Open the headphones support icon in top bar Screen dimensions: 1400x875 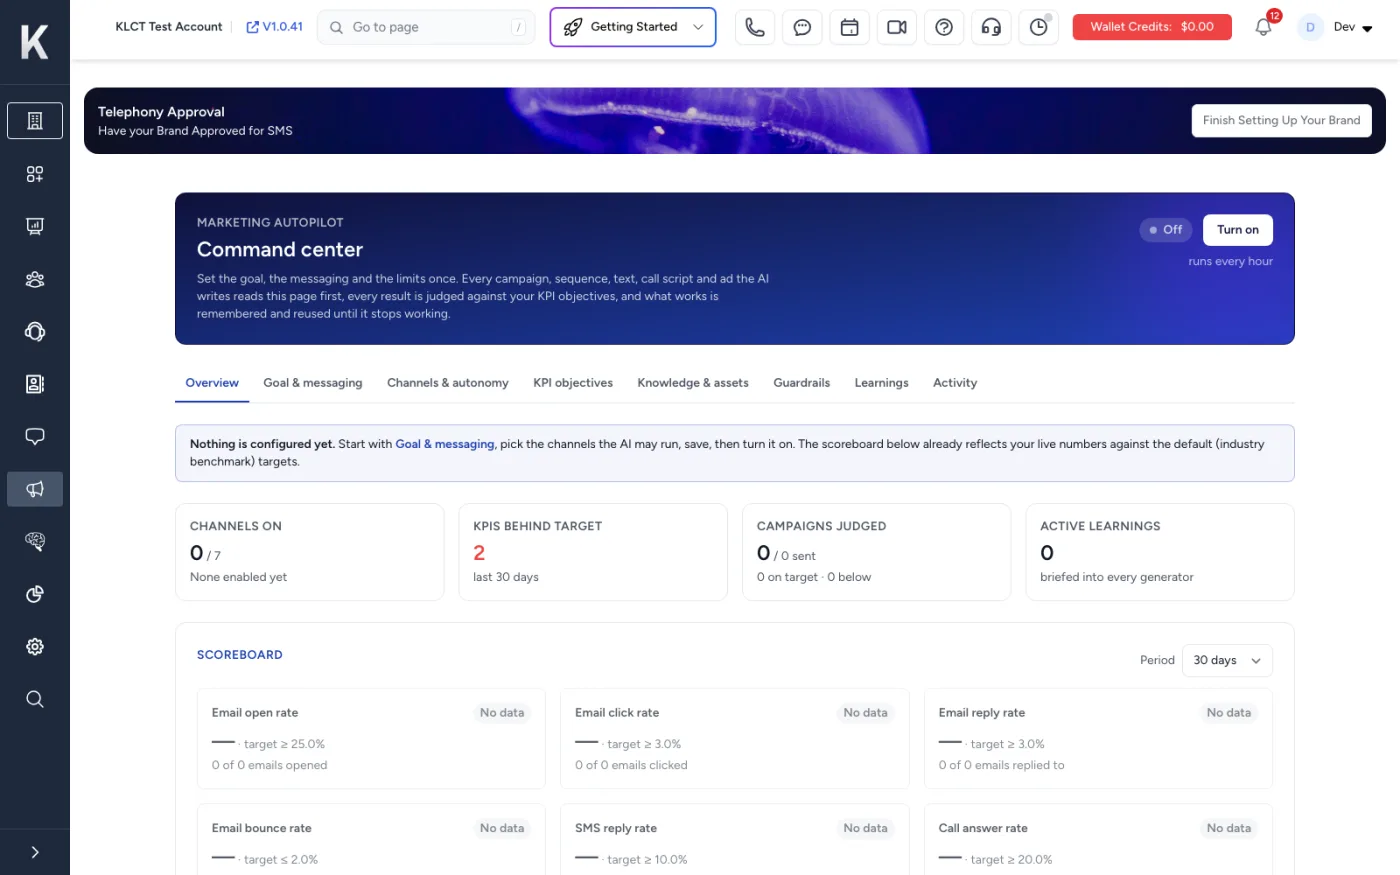coord(991,27)
